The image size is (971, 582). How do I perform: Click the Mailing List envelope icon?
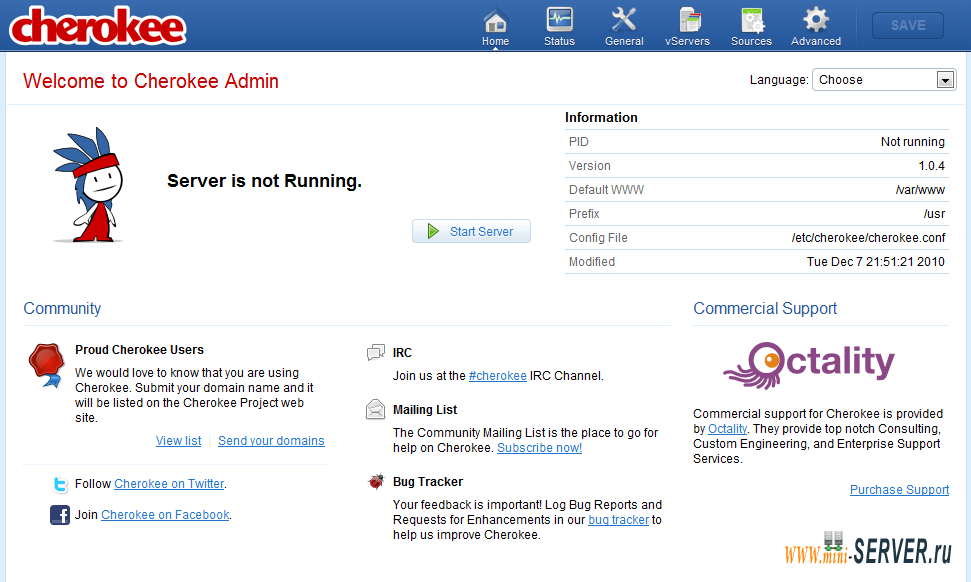click(375, 409)
